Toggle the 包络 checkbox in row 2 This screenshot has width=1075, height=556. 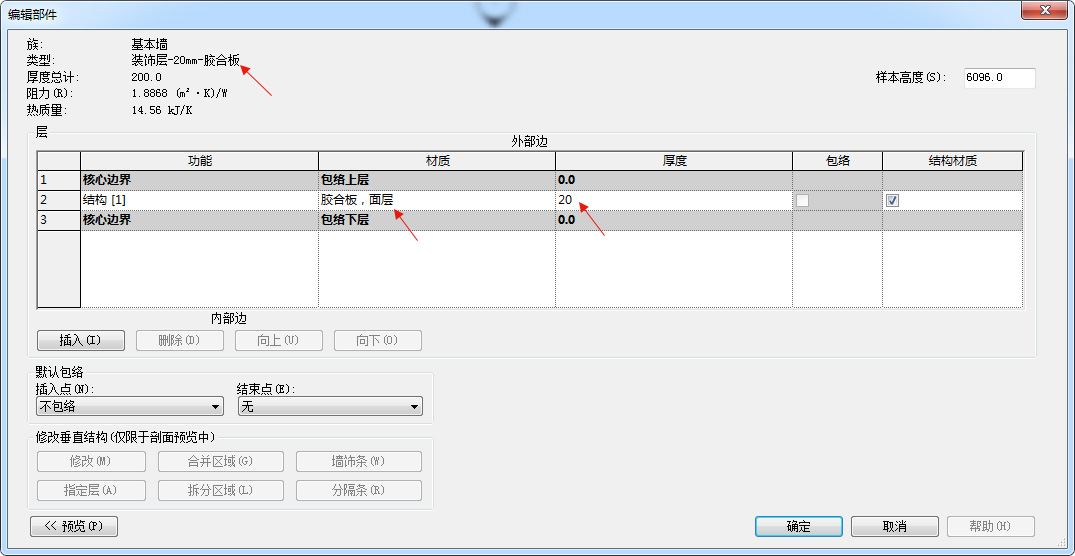(x=802, y=200)
